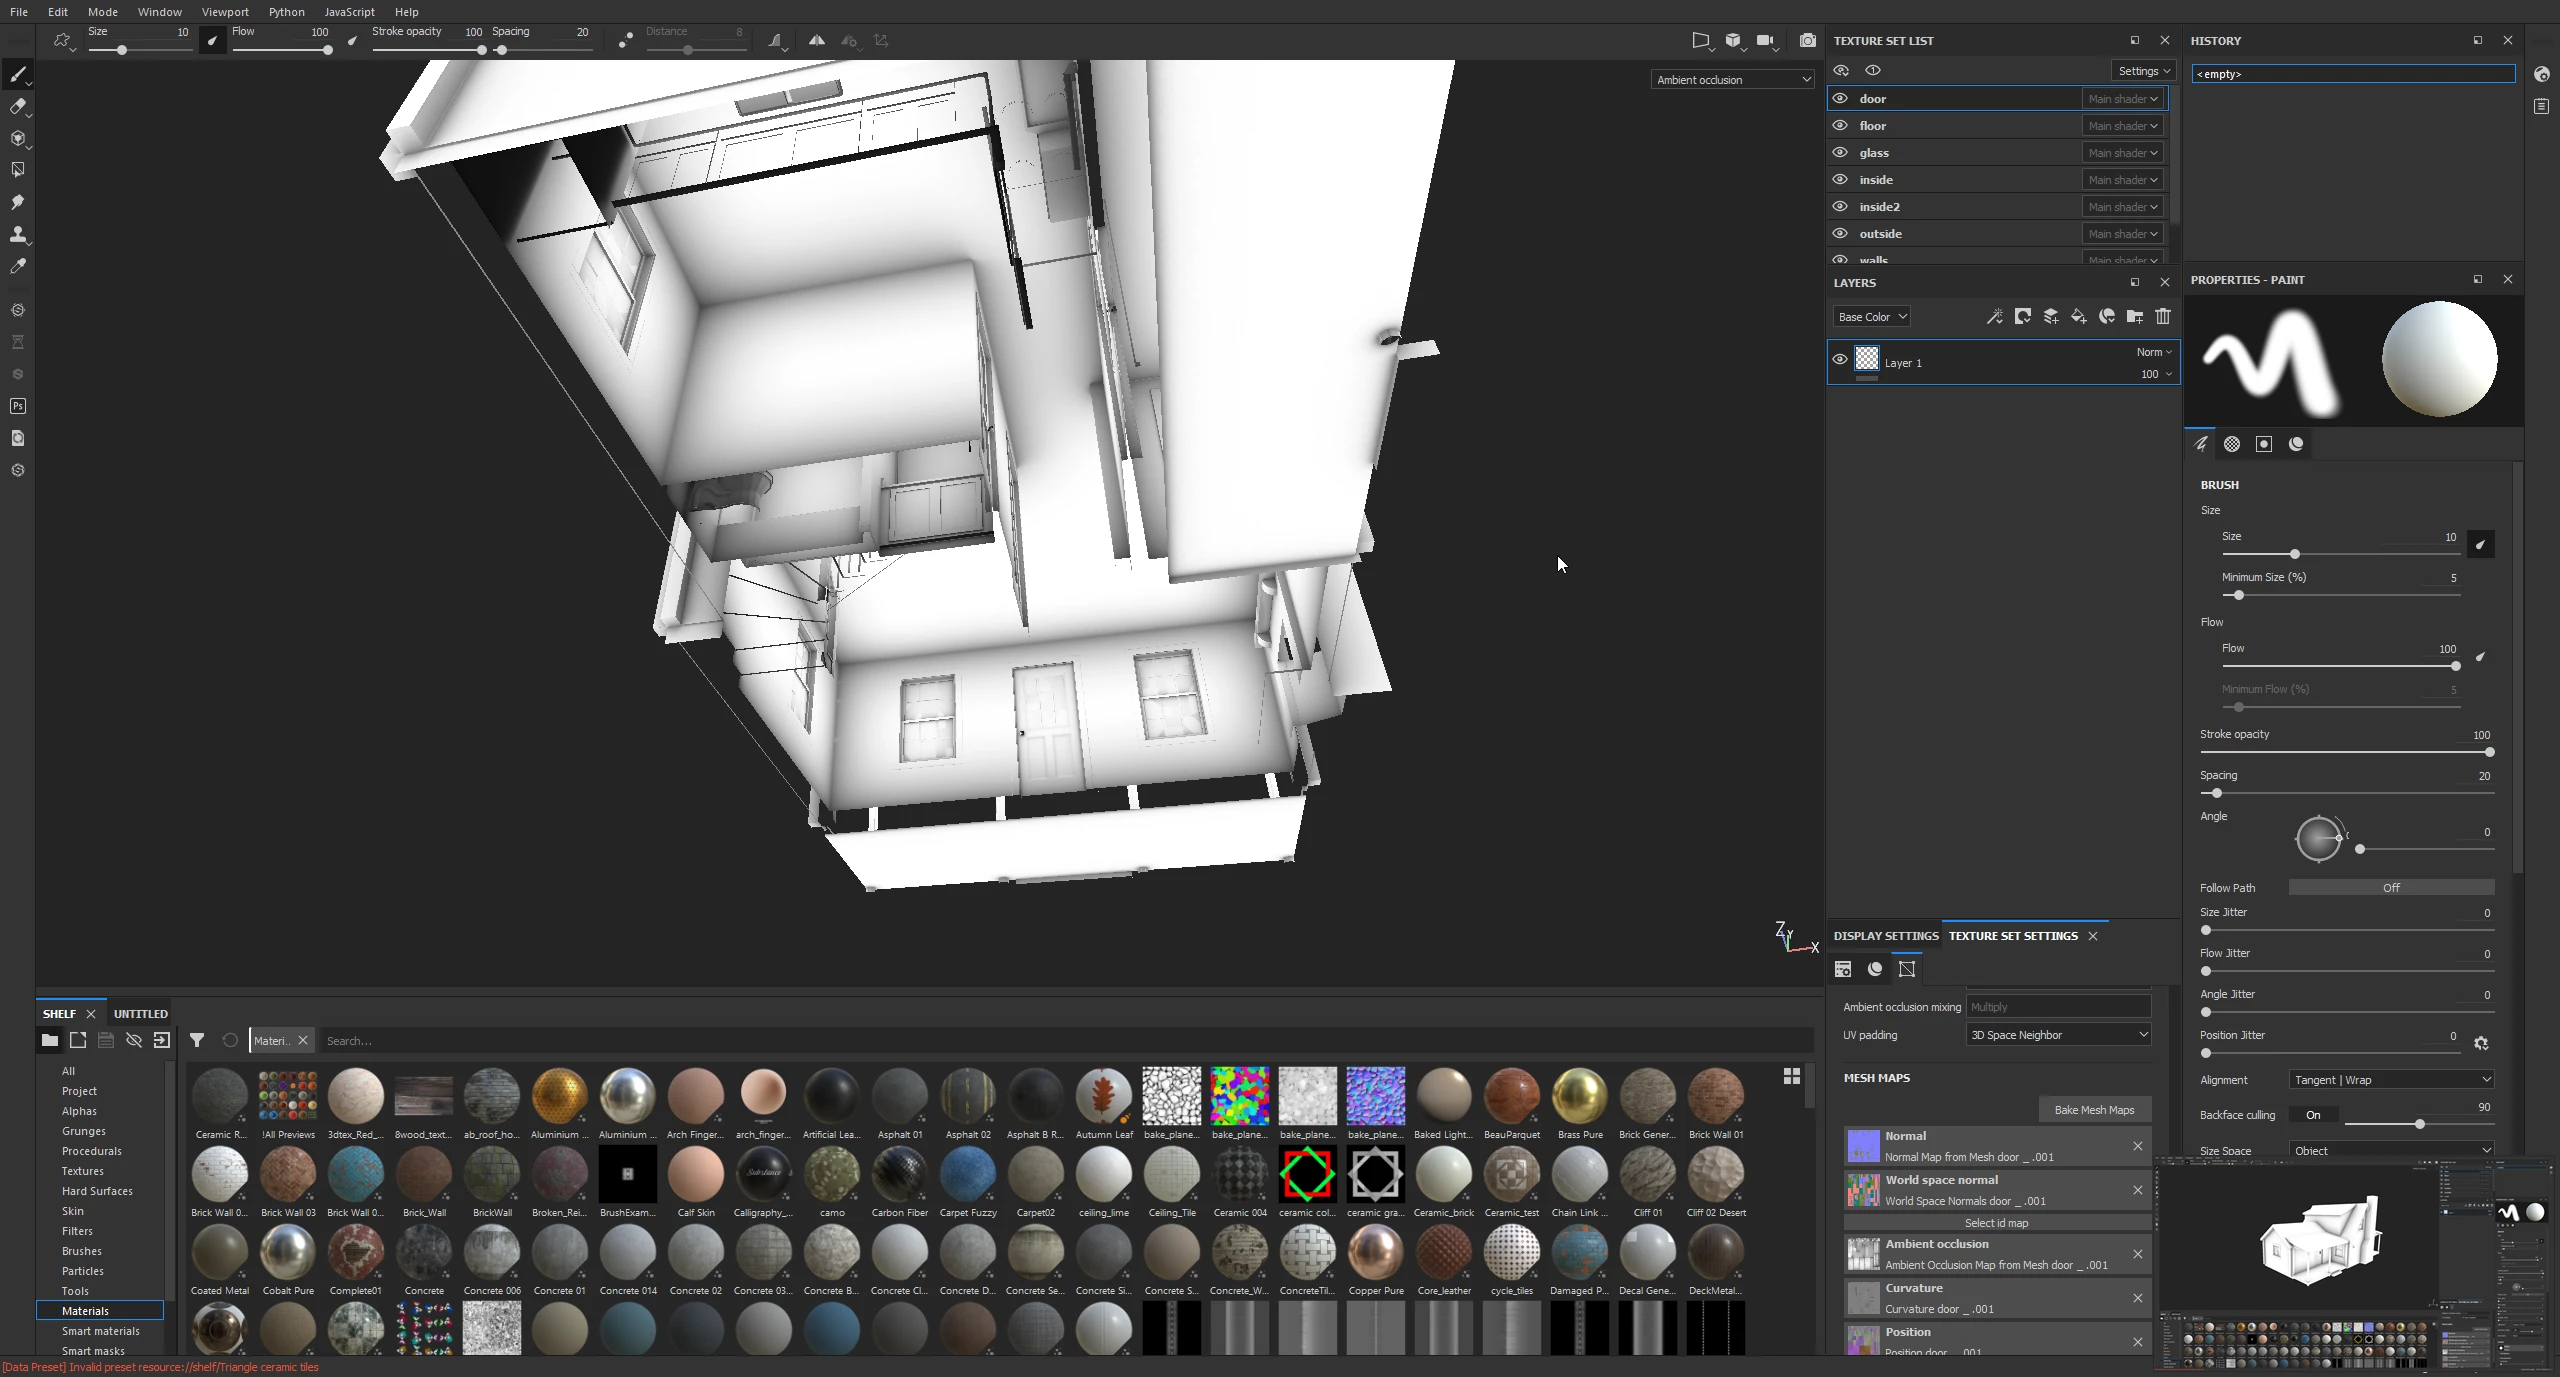
Task: Select the Material Picker eyedropper tool
Action: coord(17,267)
